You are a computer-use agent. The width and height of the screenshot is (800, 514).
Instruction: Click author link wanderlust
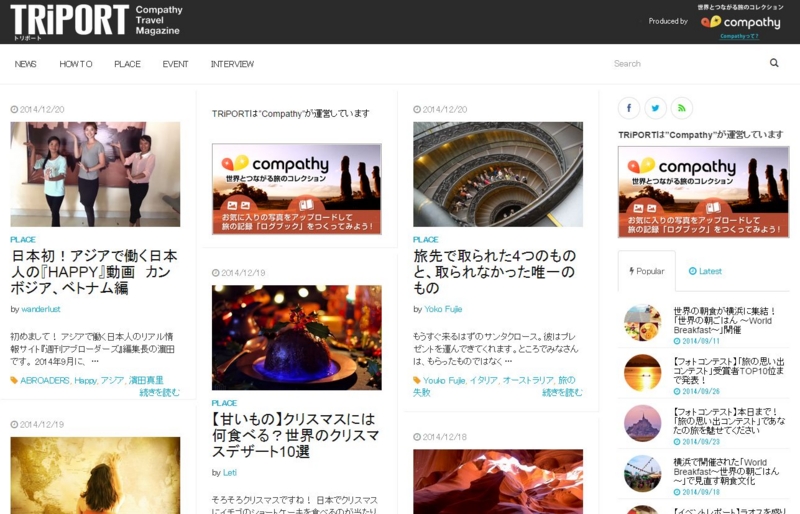[x=41, y=309]
